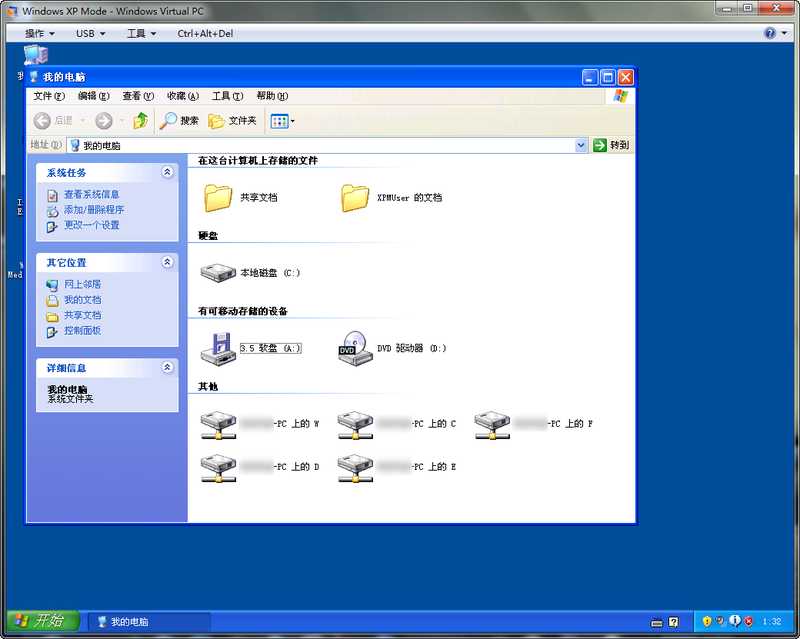Click the Forward arrow toolbar icon
800x639 pixels.
[x=104, y=121]
